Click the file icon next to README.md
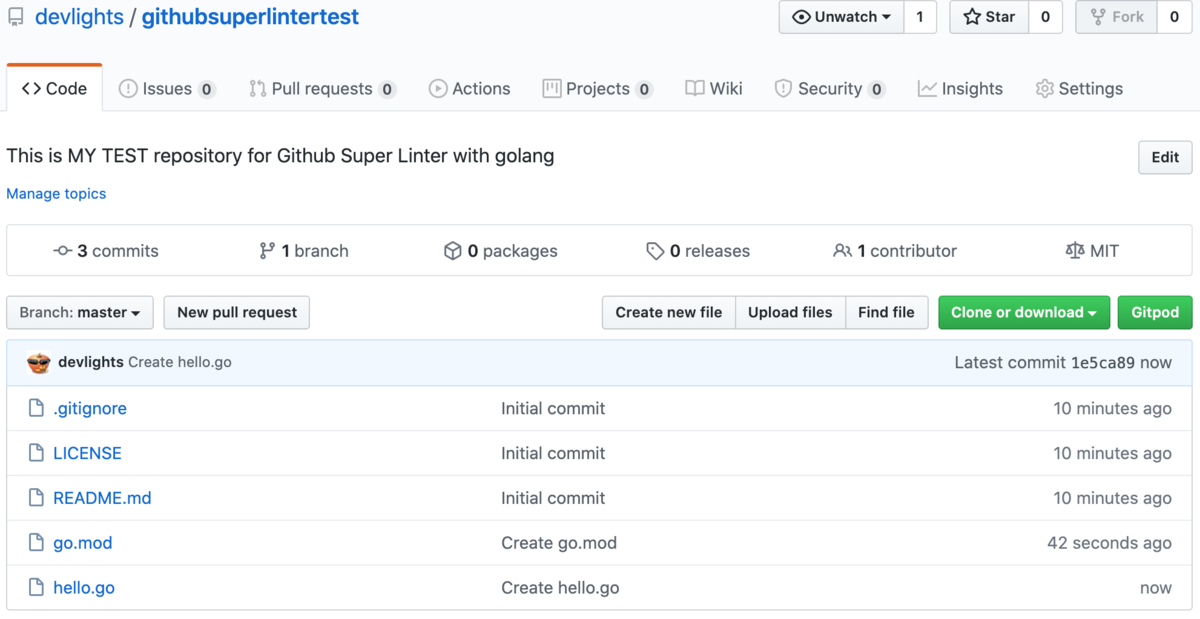Viewport: 1200px width, 619px height. 36,498
